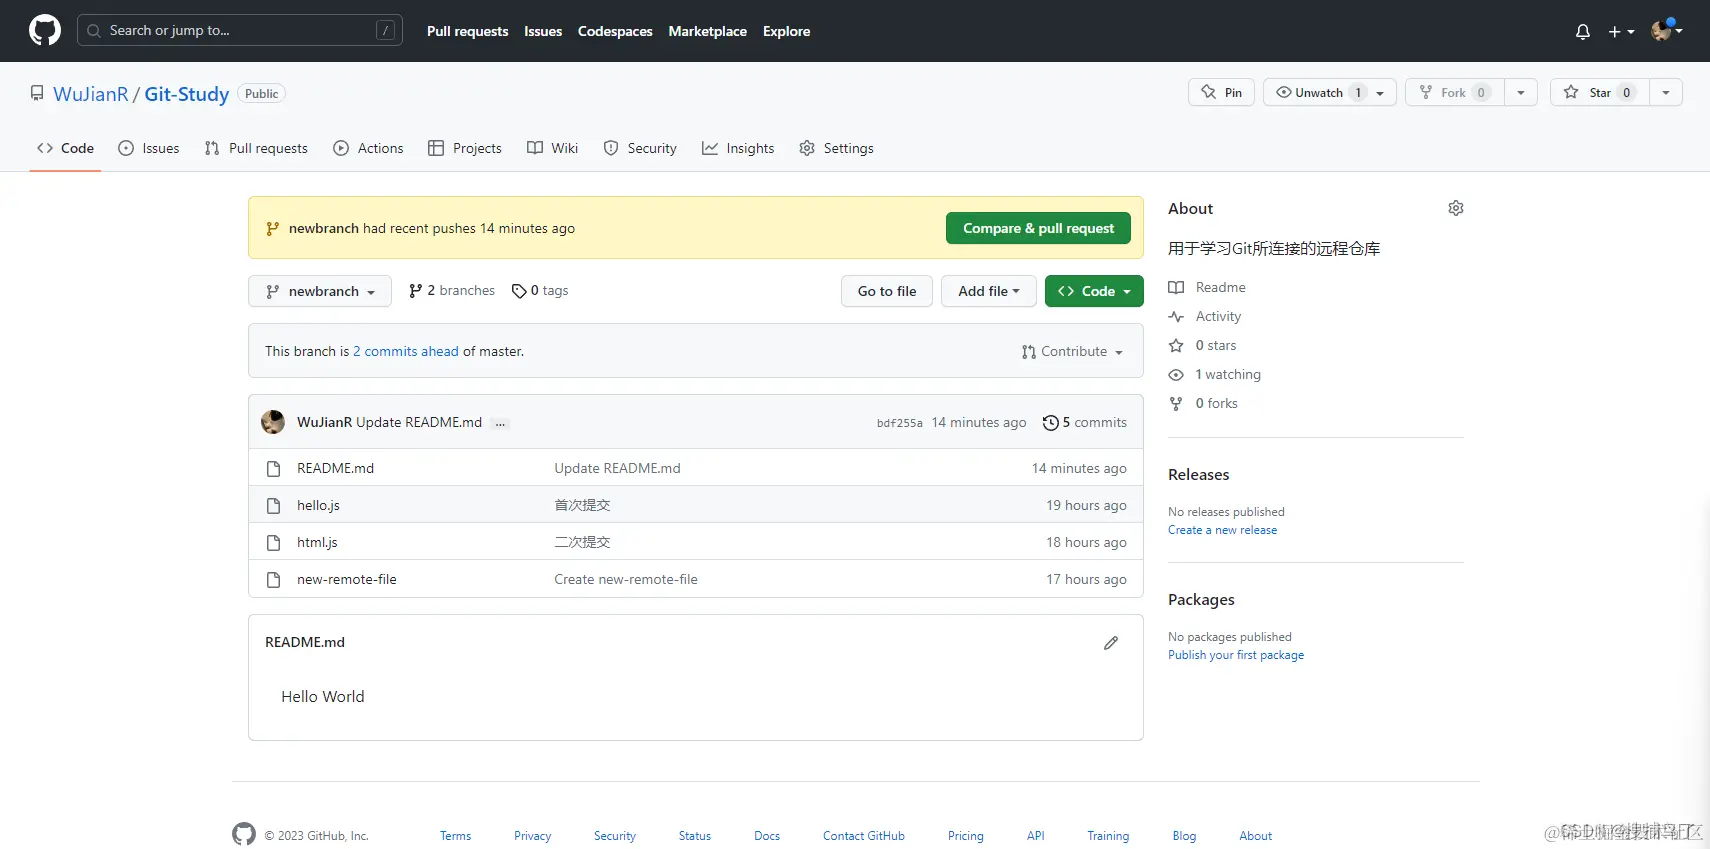
Task: Open Marketplace in top navigation
Action: coord(708,32)
